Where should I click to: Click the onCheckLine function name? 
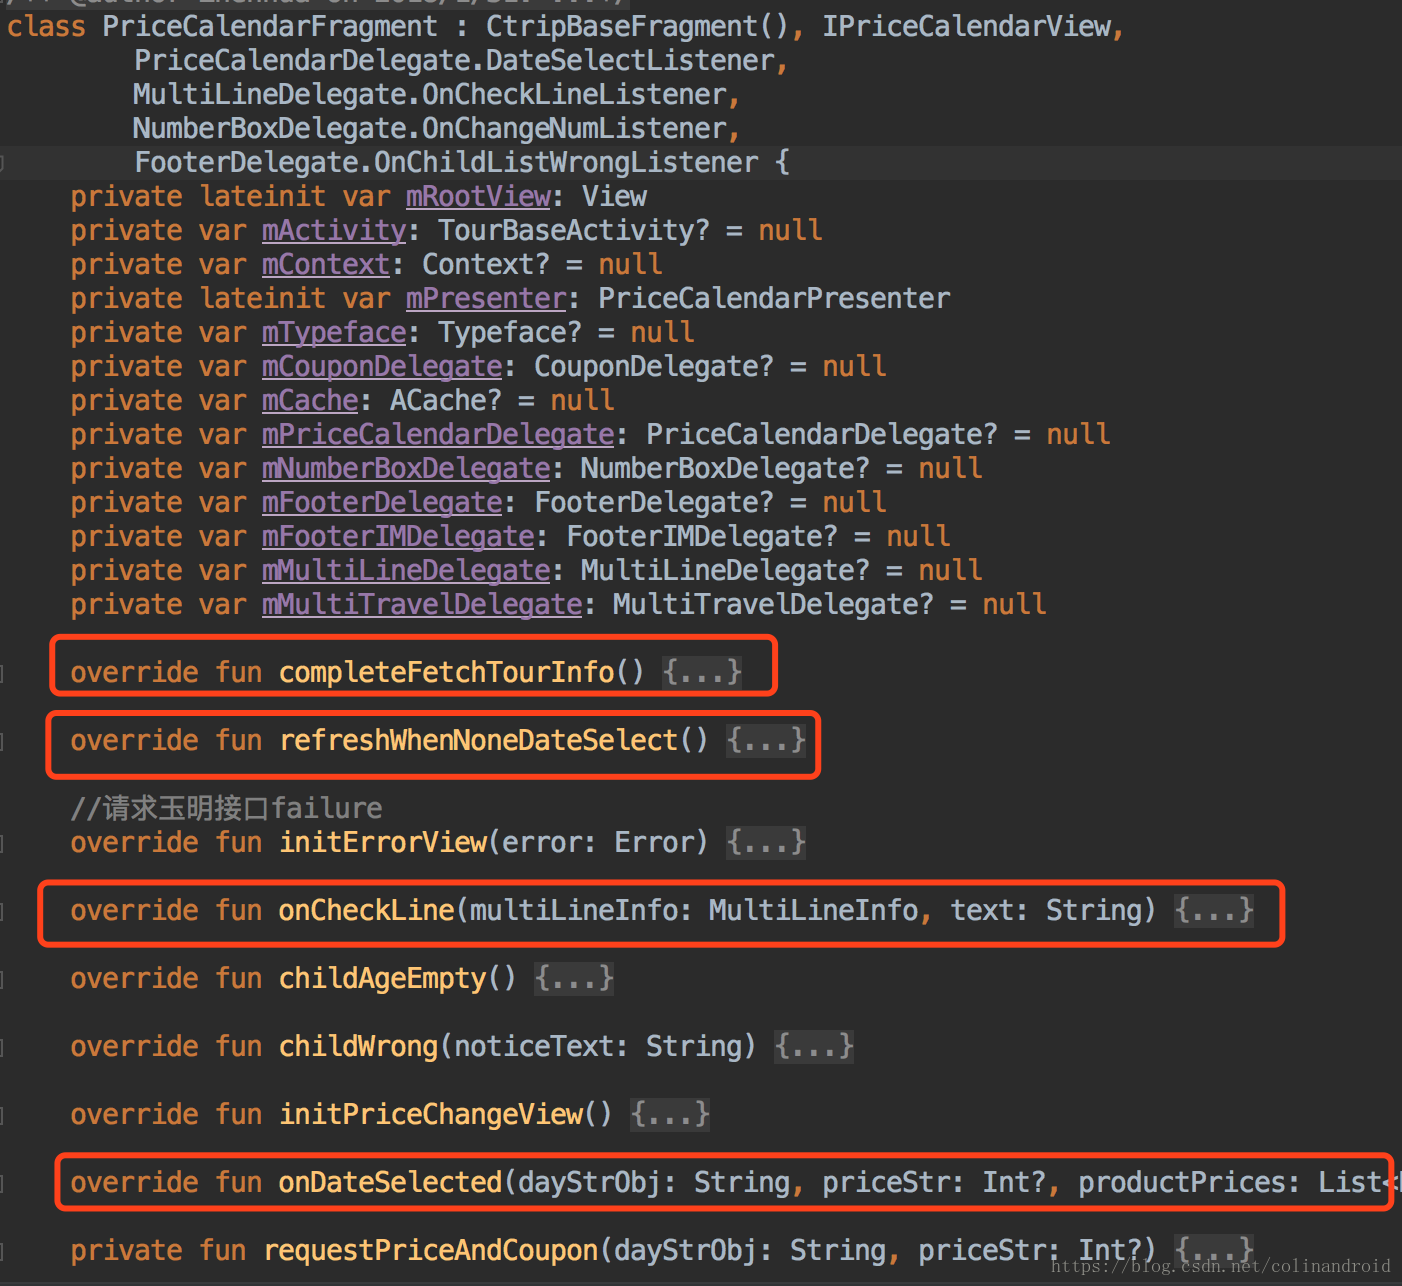coord(366,910)
